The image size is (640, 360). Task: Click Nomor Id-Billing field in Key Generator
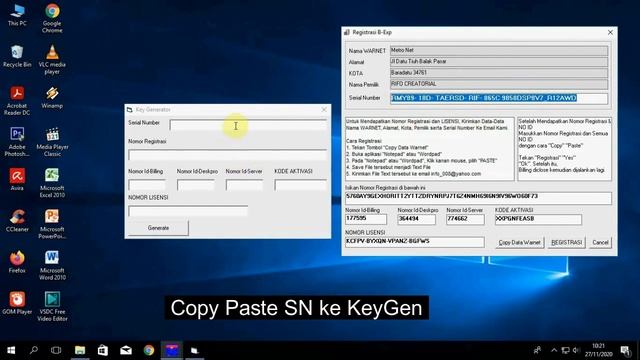pos(147,185)
